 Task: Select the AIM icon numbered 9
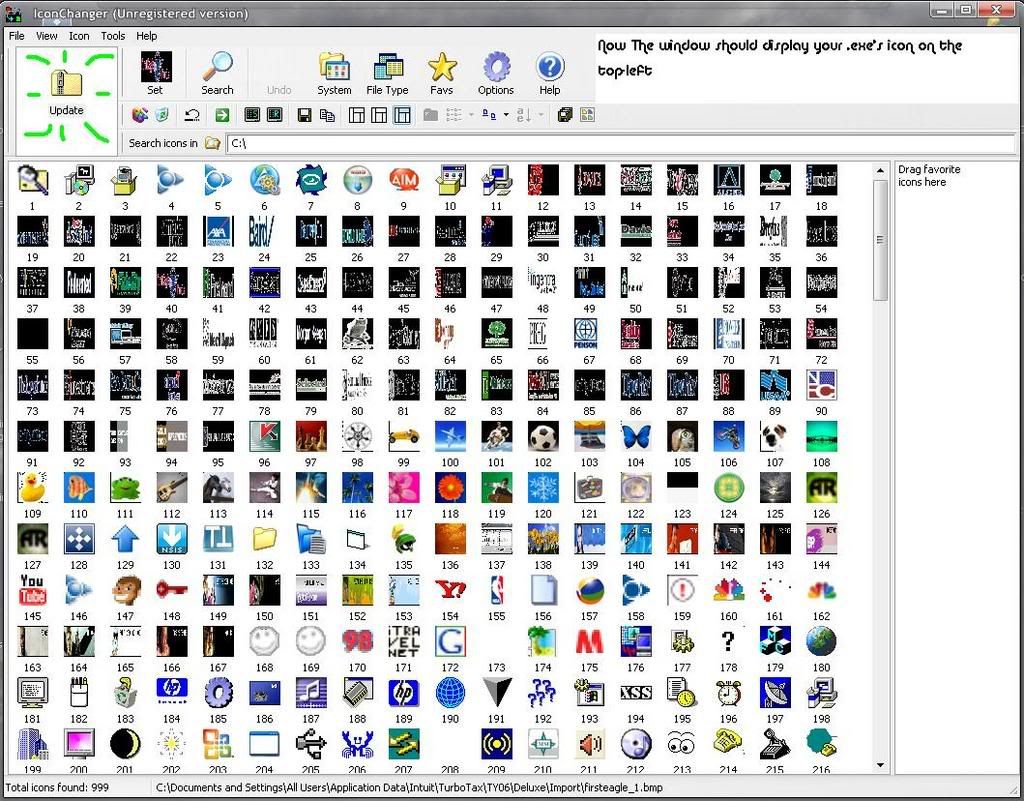point(404,180)
